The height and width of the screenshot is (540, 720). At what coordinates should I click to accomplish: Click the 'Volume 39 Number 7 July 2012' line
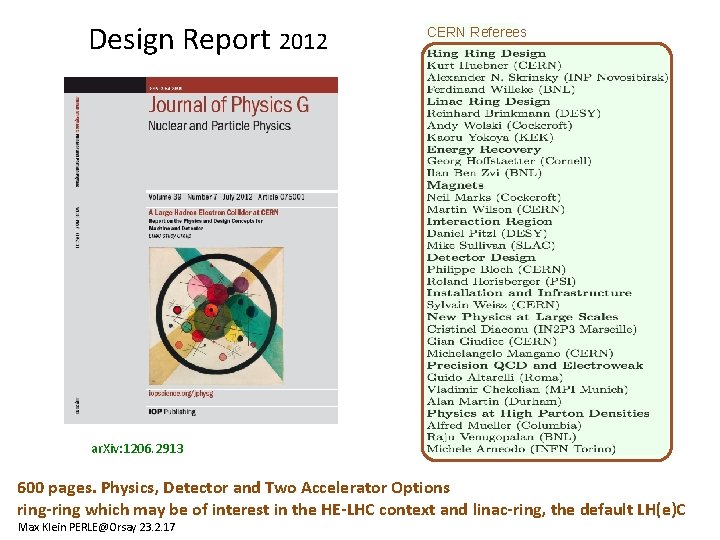[200, 197]
